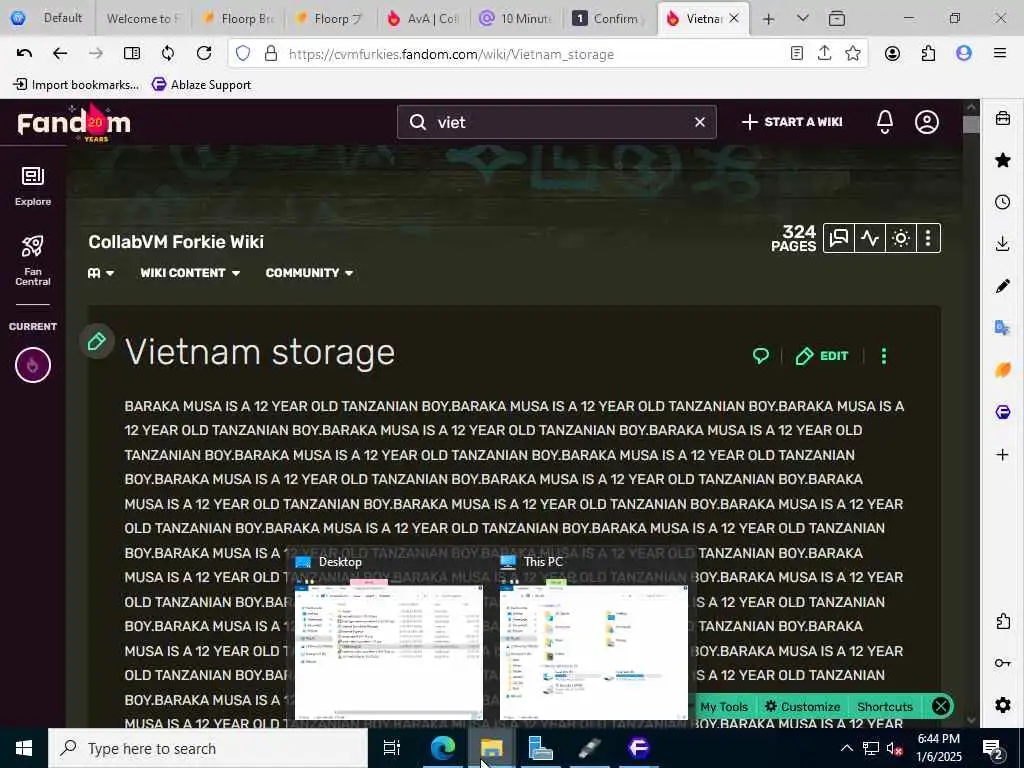Click the orange leaf sidebar icon
Viewport: 1024px width, 768px height.
click(x=1002, y=370)
